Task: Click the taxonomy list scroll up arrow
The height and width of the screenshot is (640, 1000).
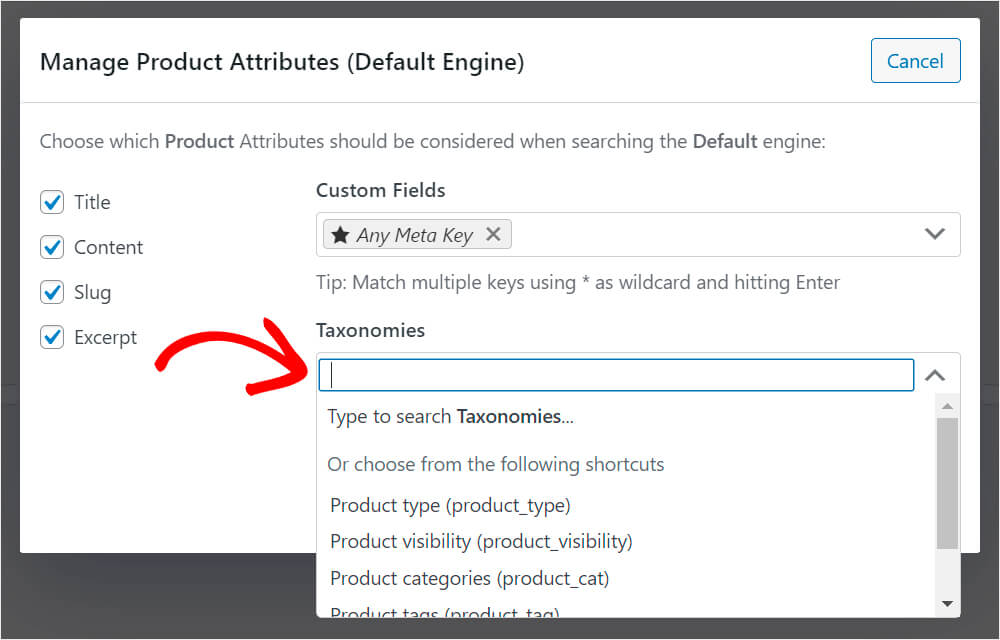Action: (948, 406)
